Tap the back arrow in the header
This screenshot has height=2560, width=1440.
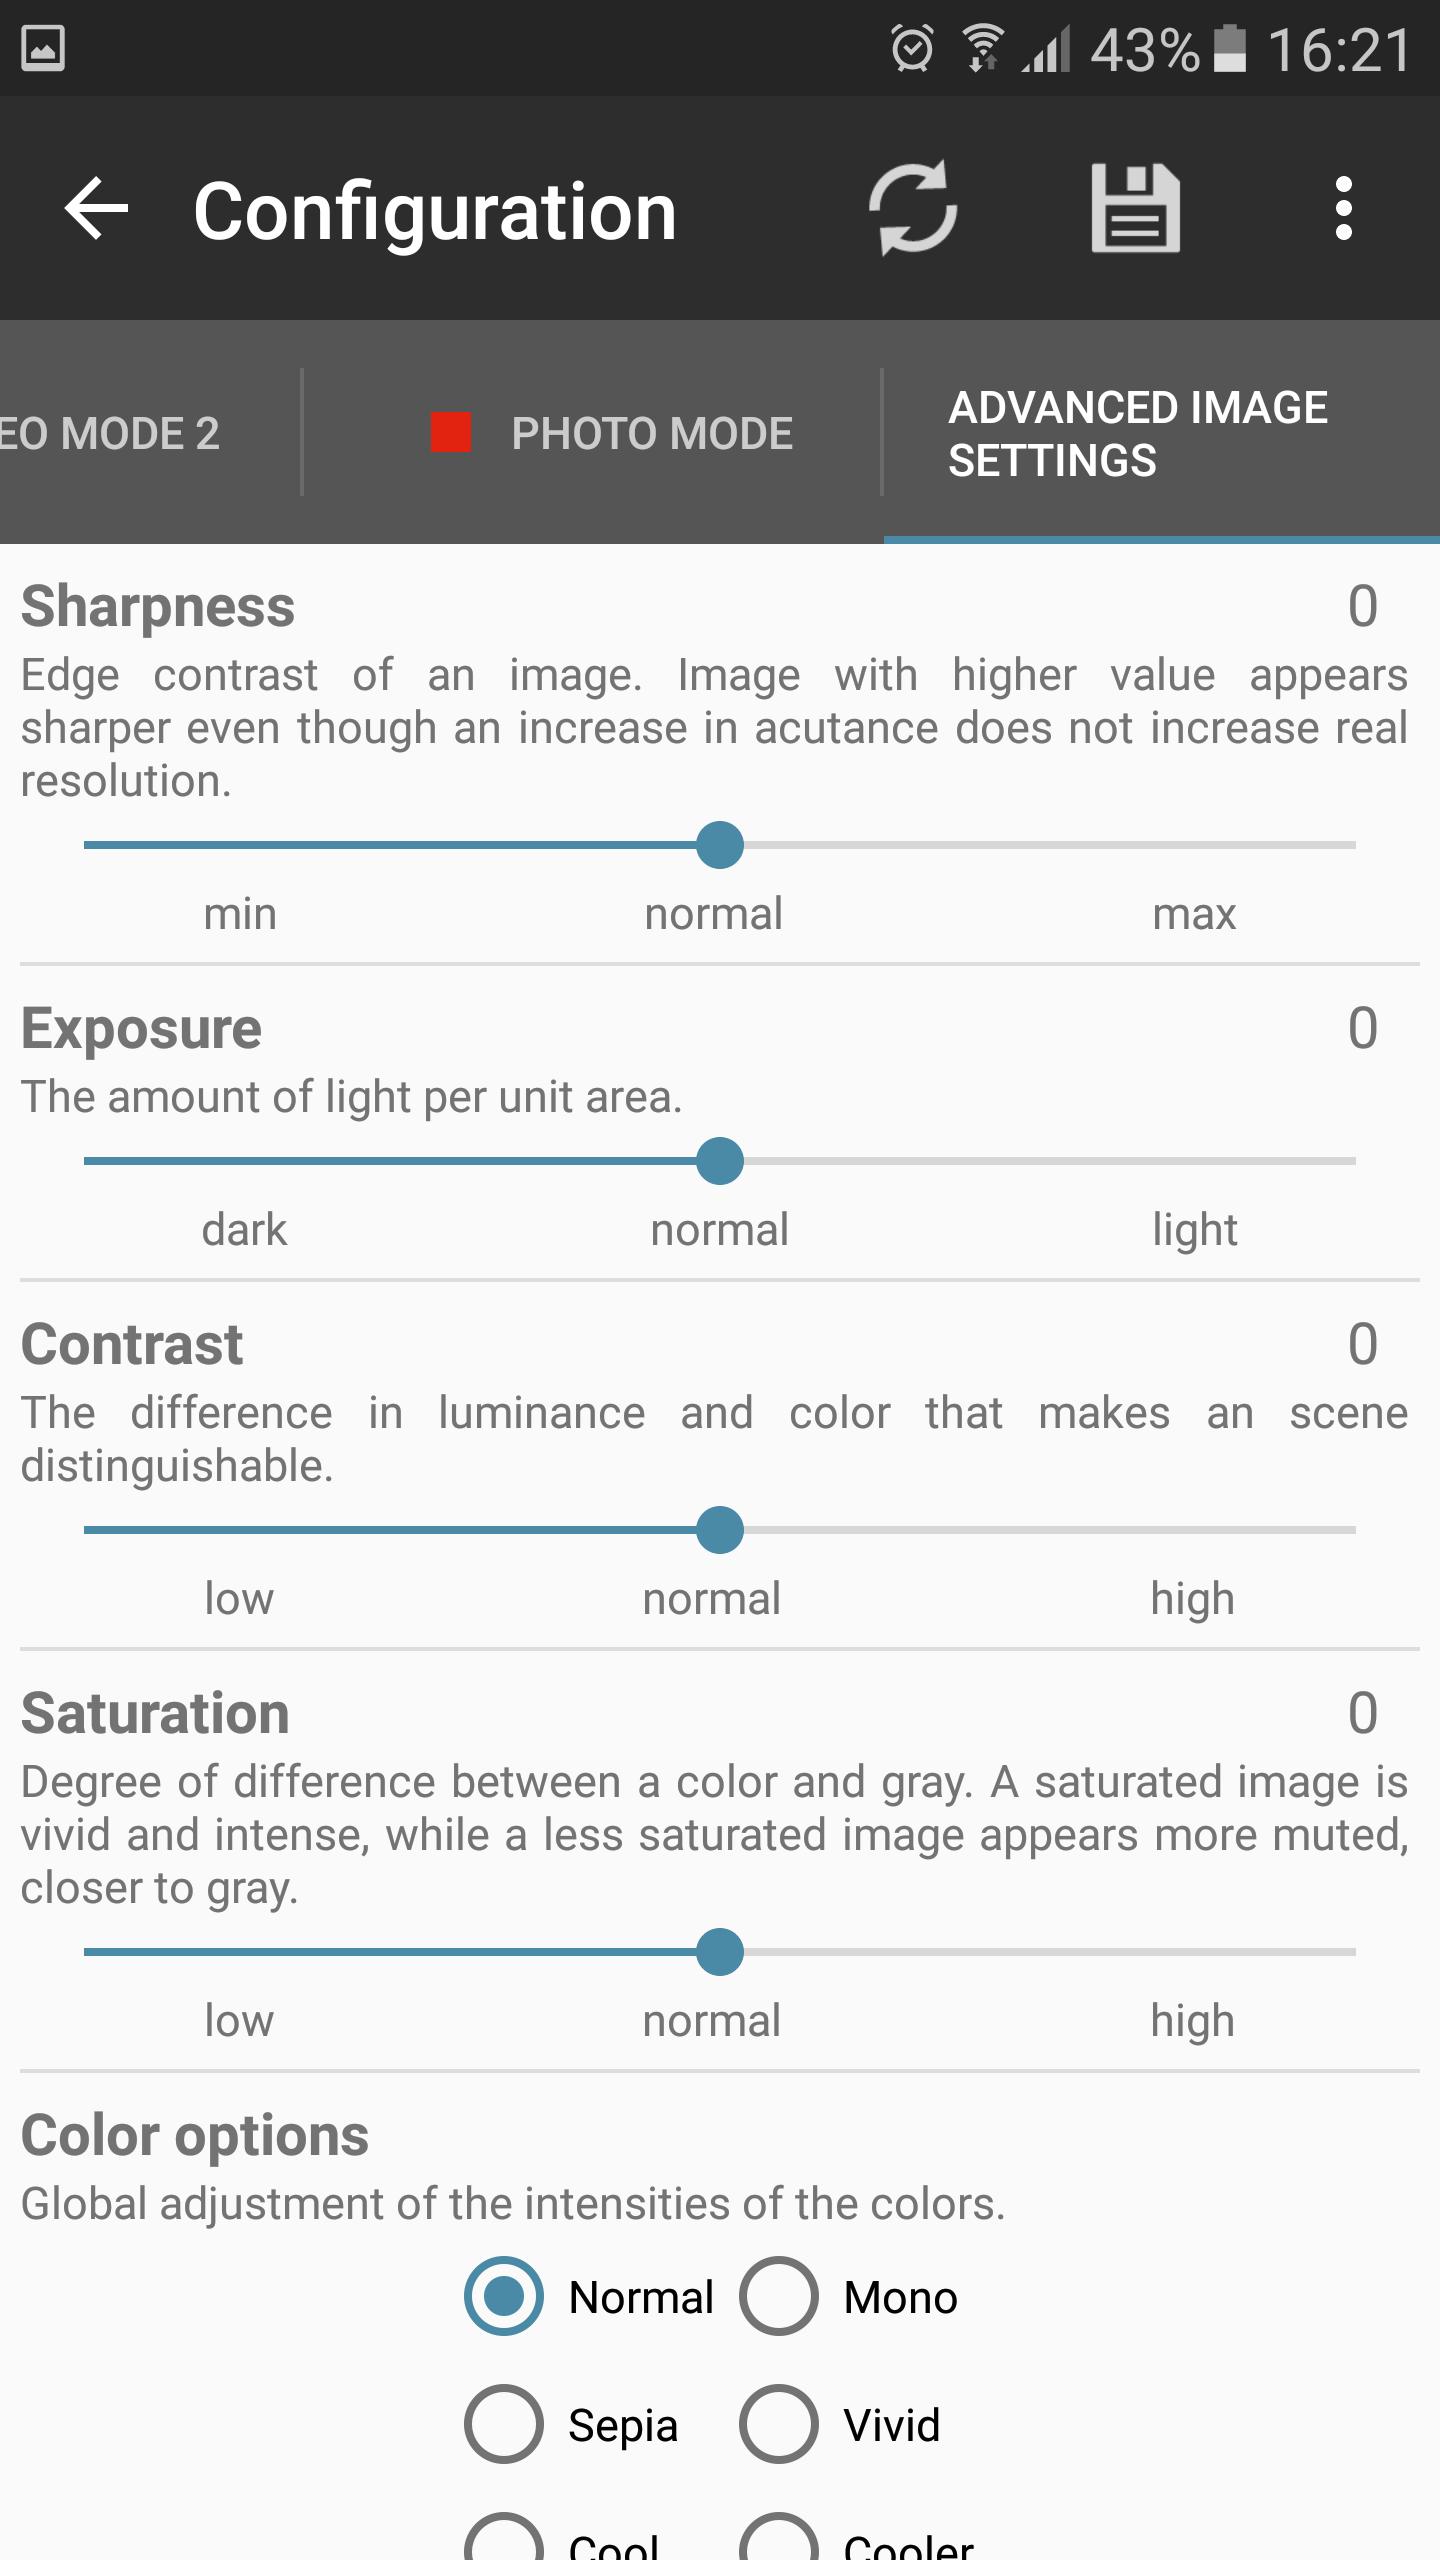click(x=97, y=209)
